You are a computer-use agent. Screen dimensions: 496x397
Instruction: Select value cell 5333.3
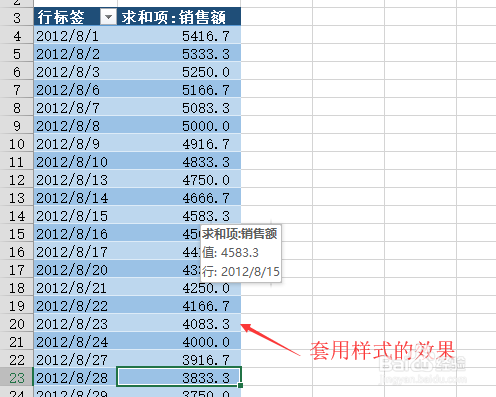tap(179, 54)
